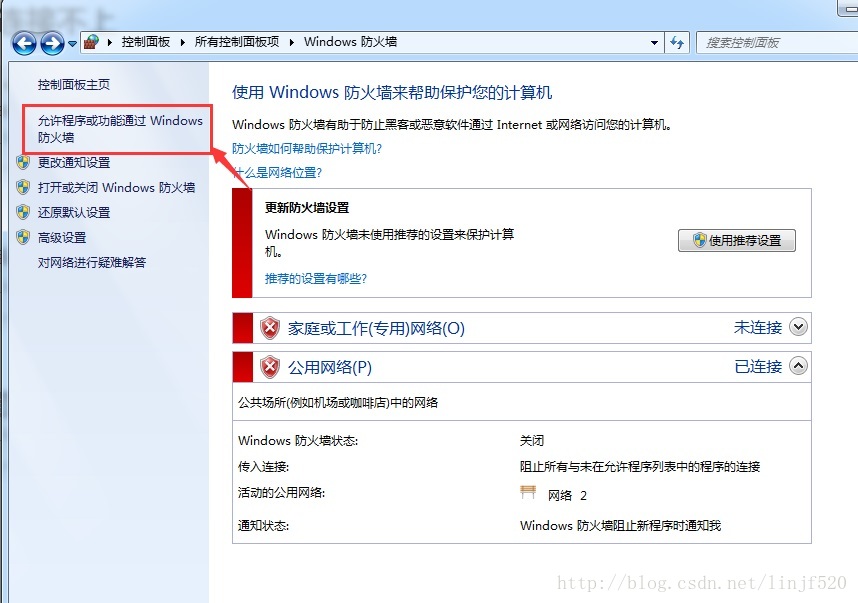858x603 pixels.
Task: Click the Control Panel icon in address bar
Action: click(x=91, y=42)
